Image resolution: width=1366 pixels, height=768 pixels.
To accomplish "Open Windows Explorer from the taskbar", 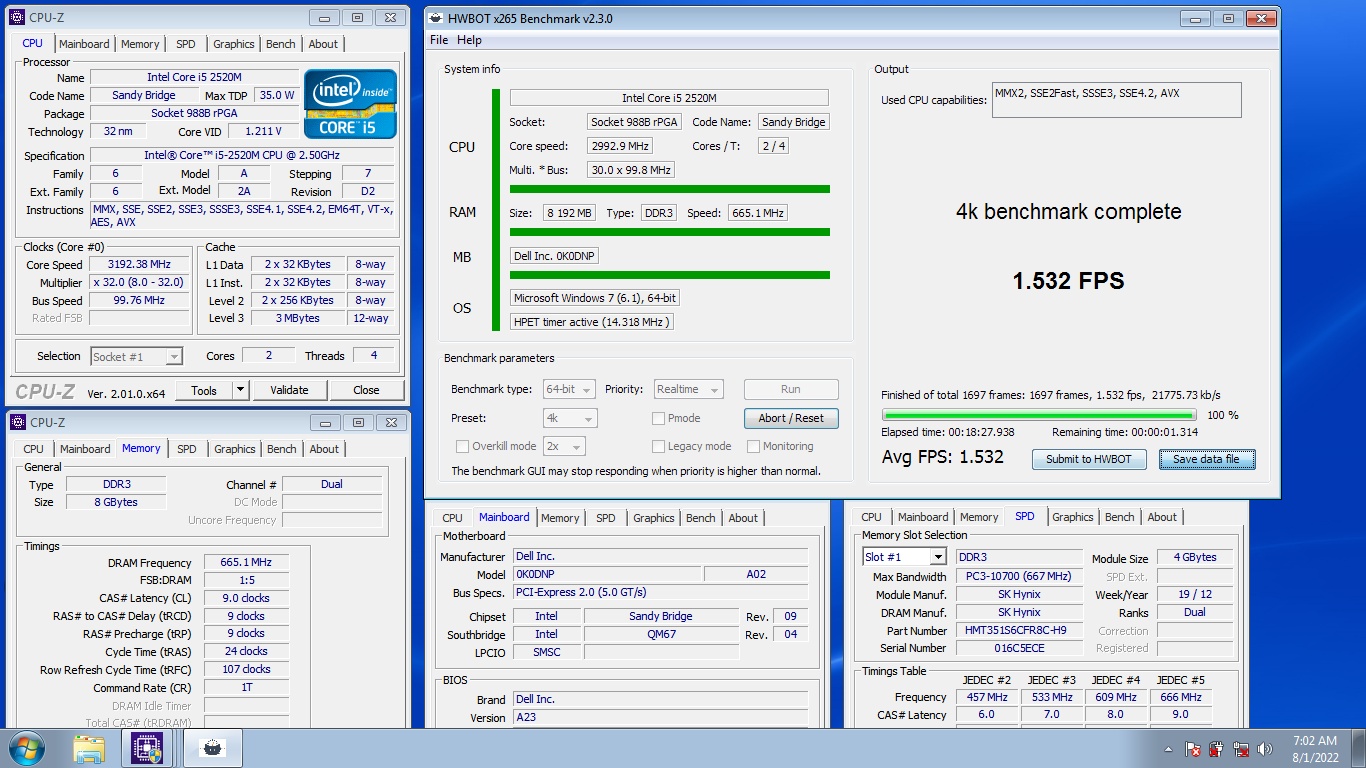I will pyautogui.click(x=89, y=748).
